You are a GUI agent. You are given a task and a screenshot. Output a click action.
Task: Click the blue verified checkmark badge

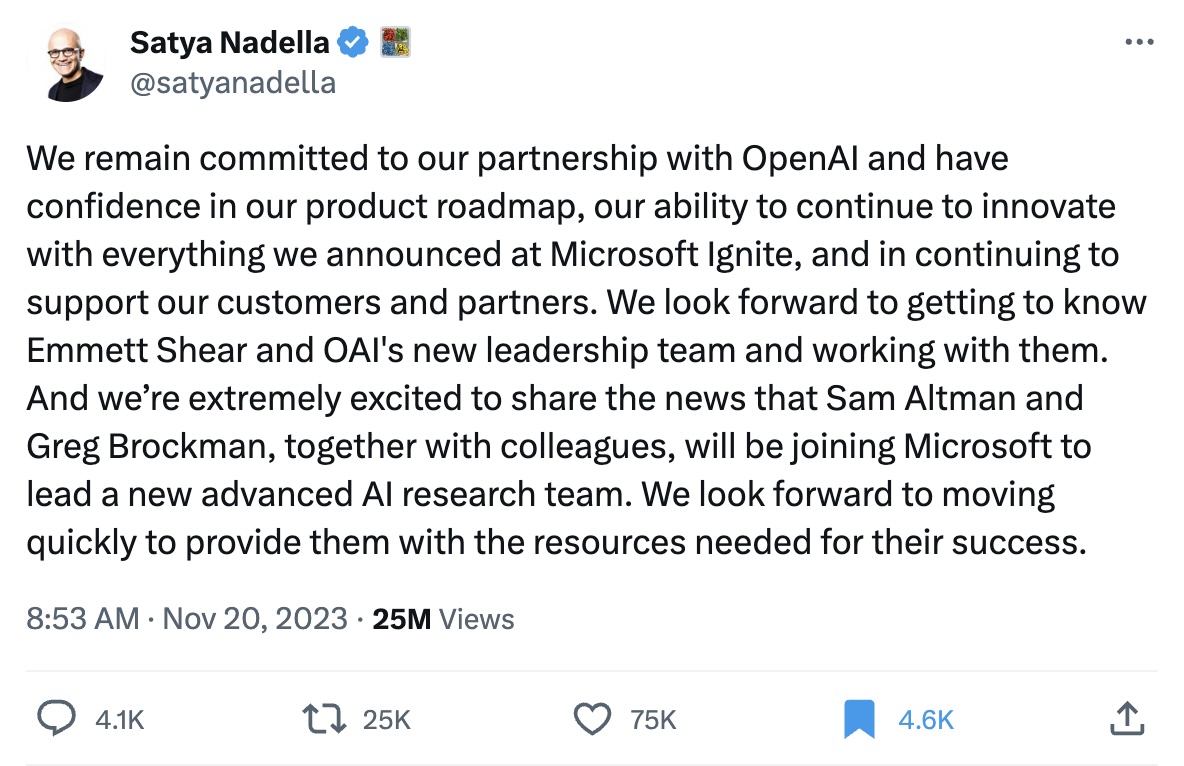(x=355, y=43)
